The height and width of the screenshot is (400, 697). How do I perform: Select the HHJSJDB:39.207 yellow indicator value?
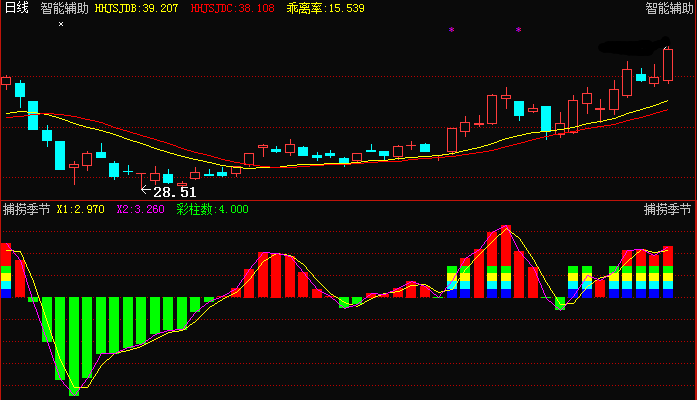tap(136, 8)
